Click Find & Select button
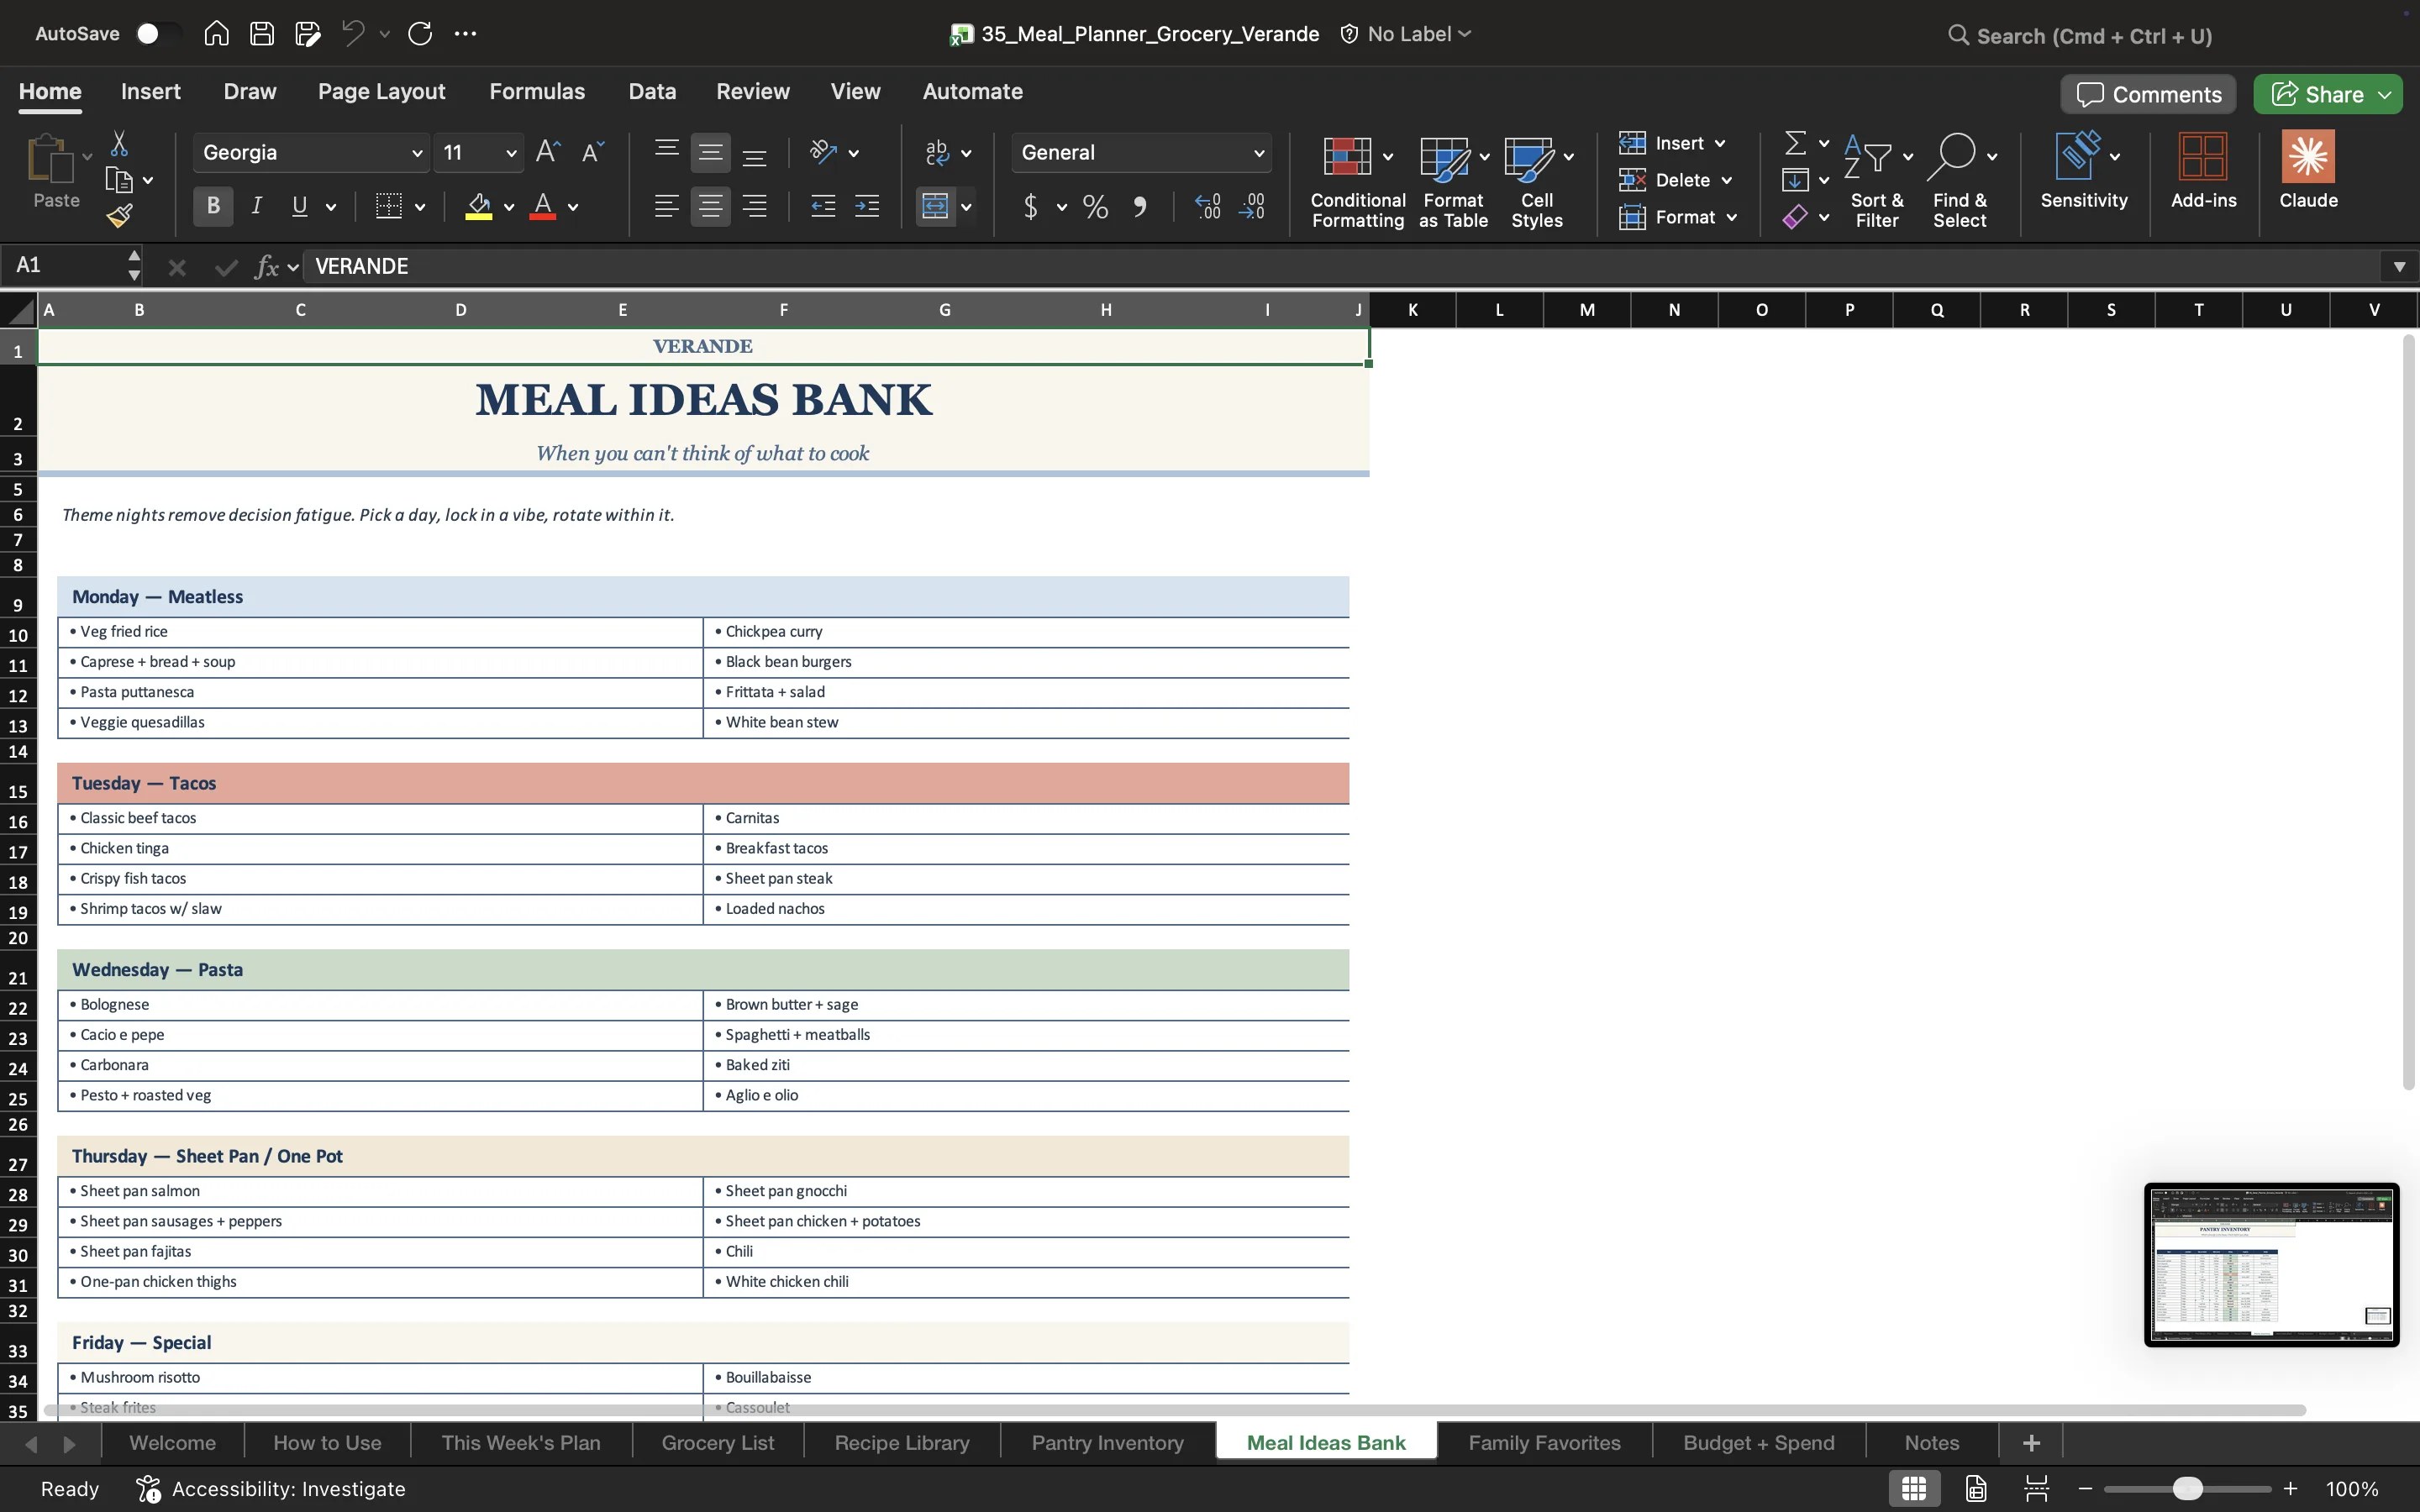 coord(1960,181)
